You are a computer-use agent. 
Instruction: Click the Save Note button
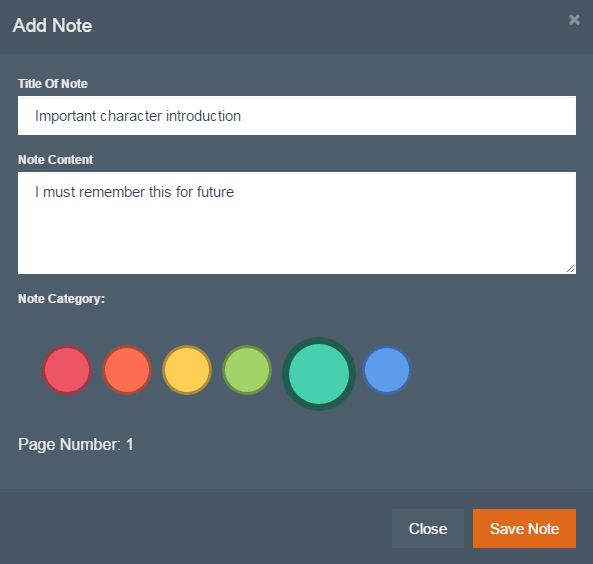tap(524, 528)
